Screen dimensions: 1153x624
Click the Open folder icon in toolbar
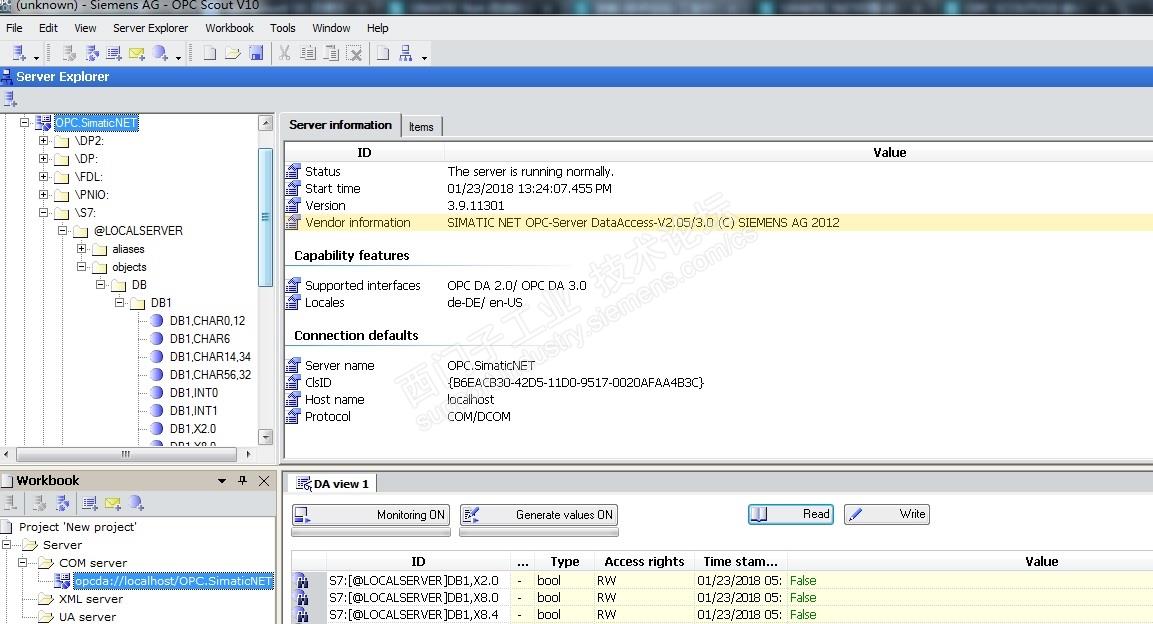[x=233, y=54]
